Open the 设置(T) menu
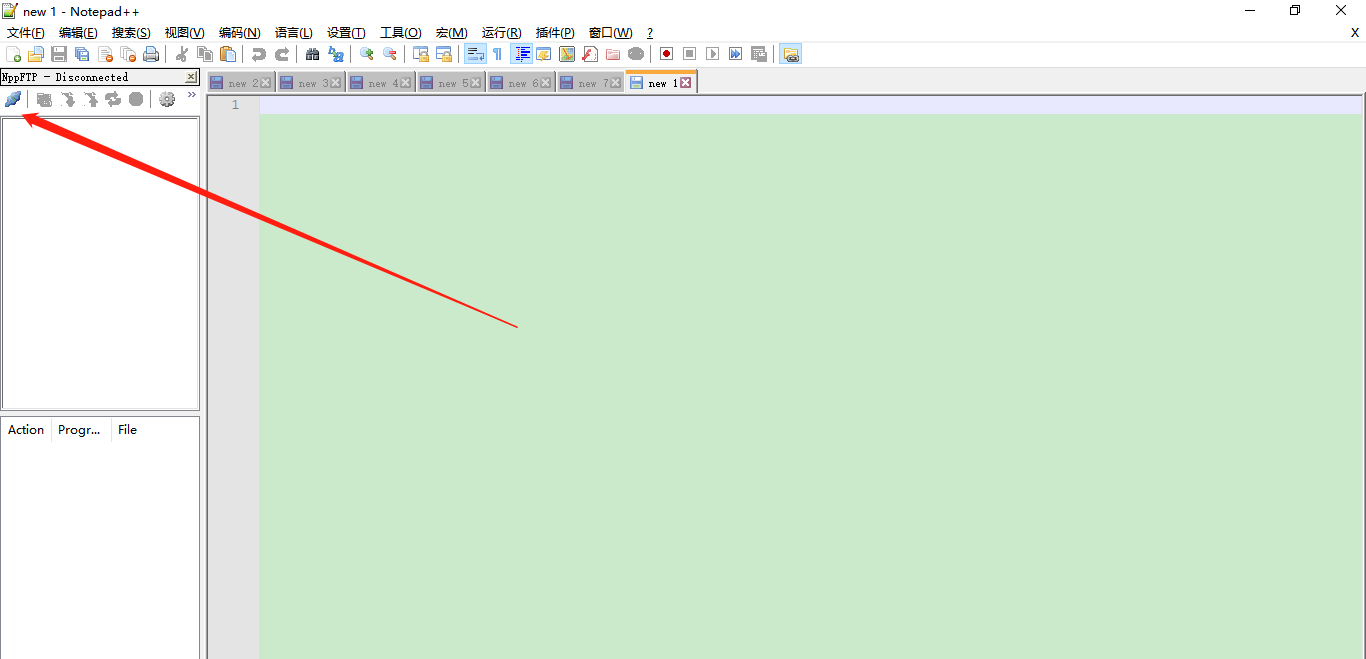The image size is (1366, 659). point(346,33)
